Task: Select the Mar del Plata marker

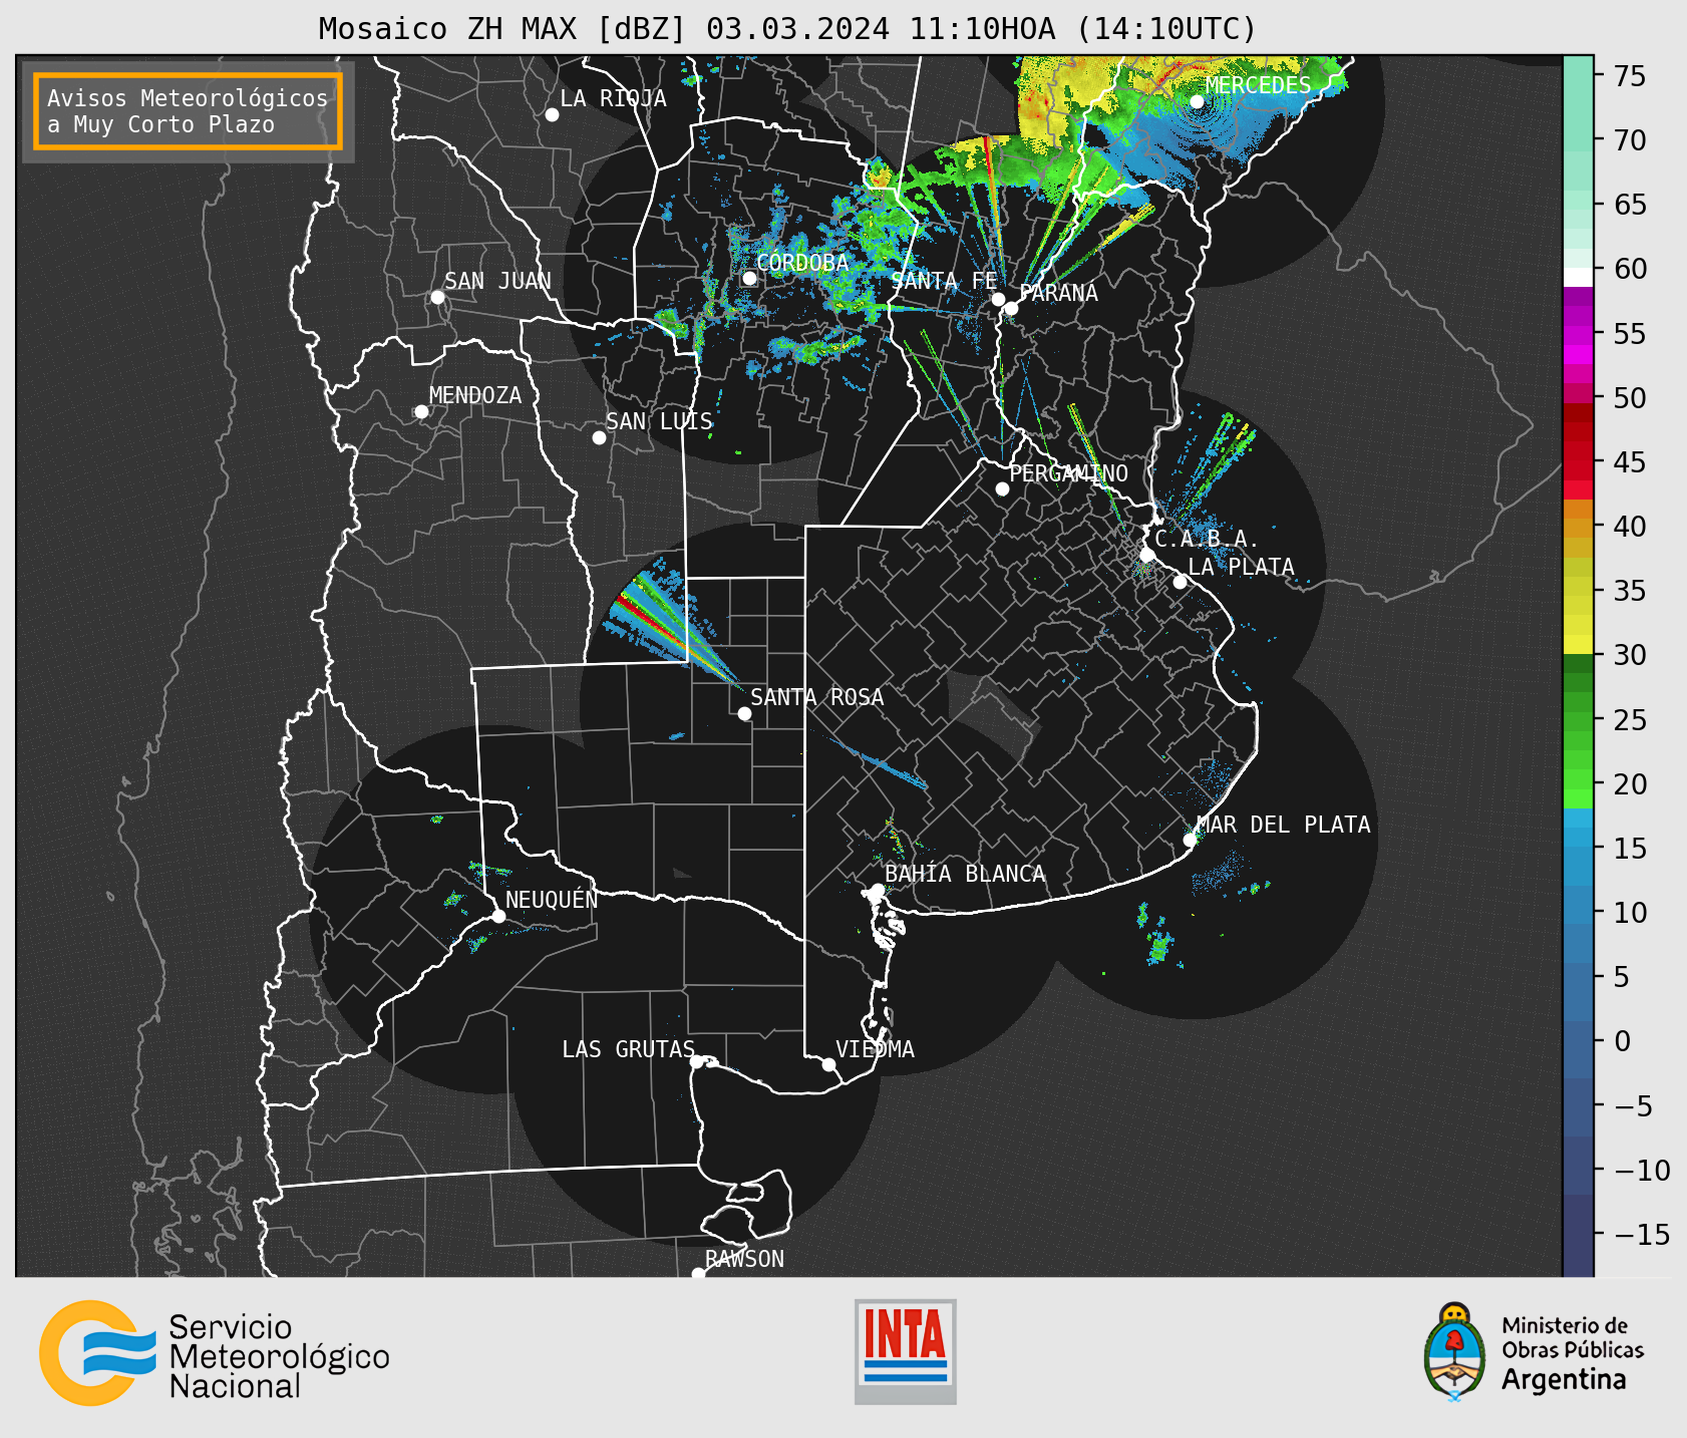Action: click(x=1190, y=840)
